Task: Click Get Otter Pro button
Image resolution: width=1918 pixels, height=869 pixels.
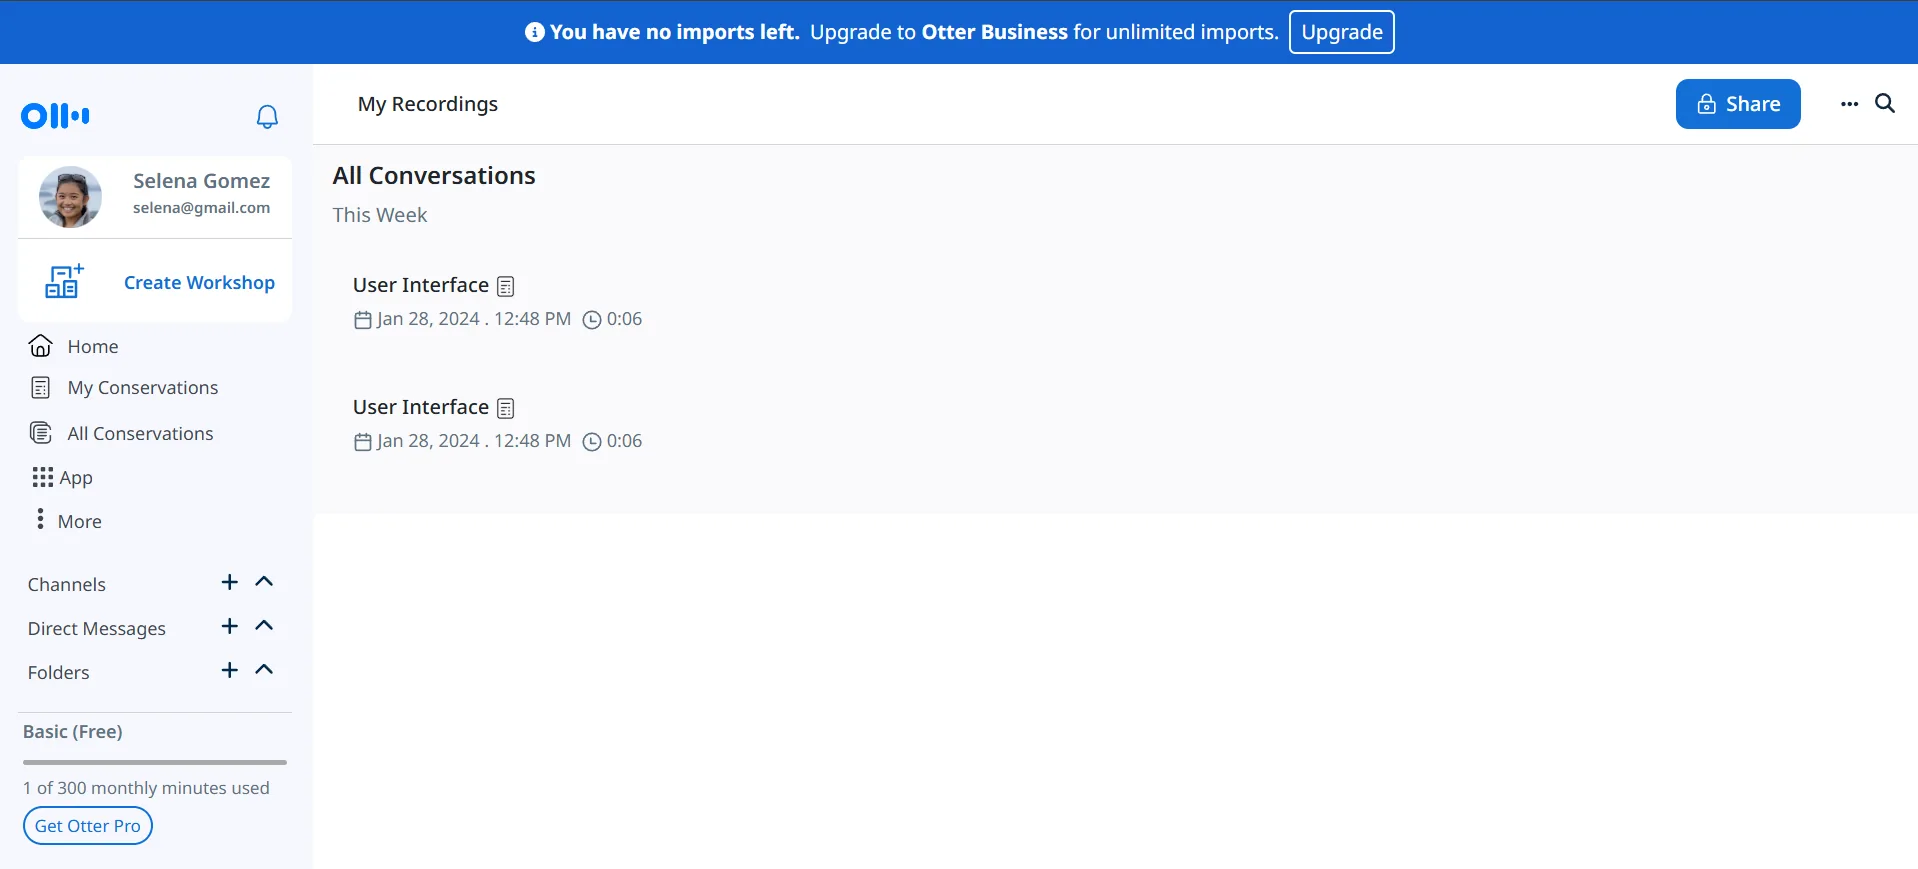Action: click(x=88, y=826)
